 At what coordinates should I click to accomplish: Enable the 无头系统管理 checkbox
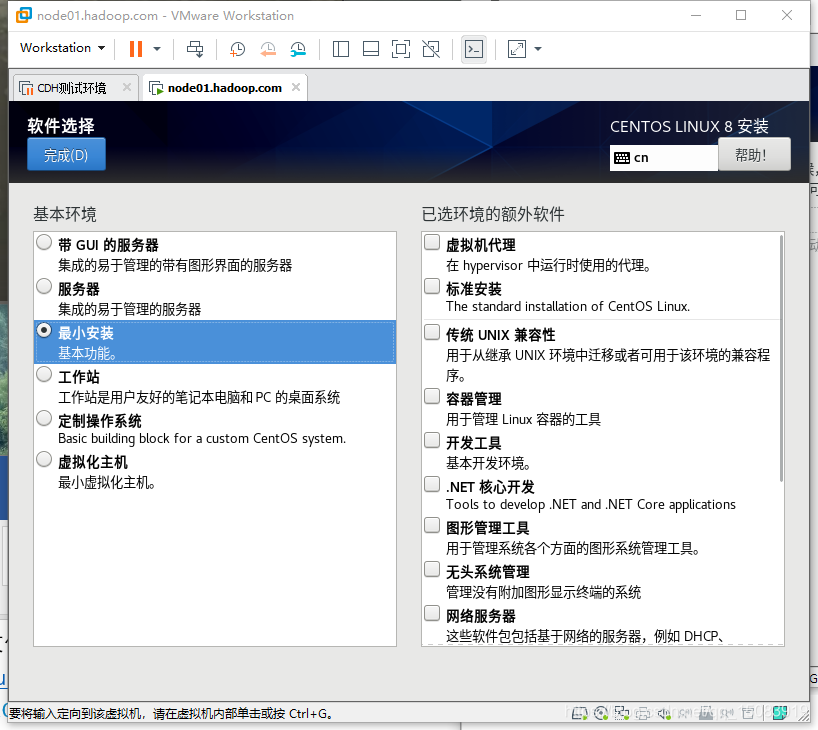point(432,569)
